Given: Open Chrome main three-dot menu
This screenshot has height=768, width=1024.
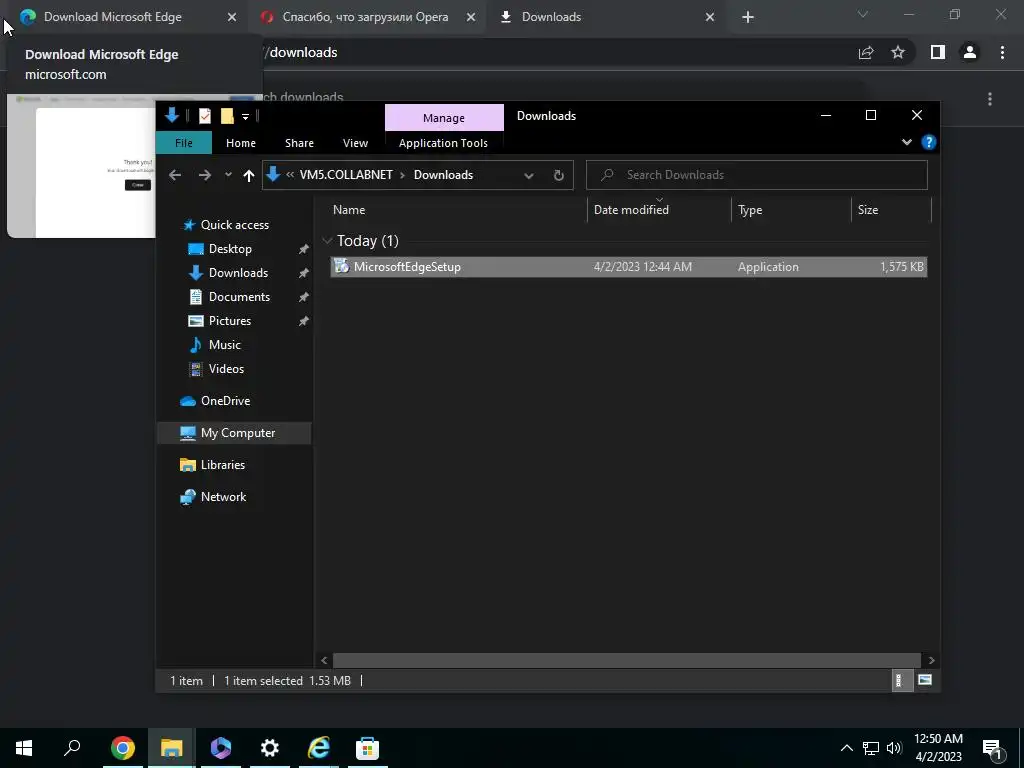Looking at the screenshot, I should click(x=1002, y=52).
